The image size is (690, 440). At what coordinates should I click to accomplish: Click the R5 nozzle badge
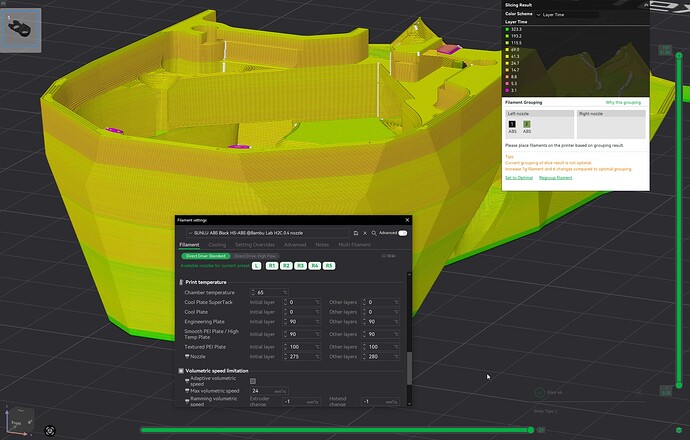329,266
